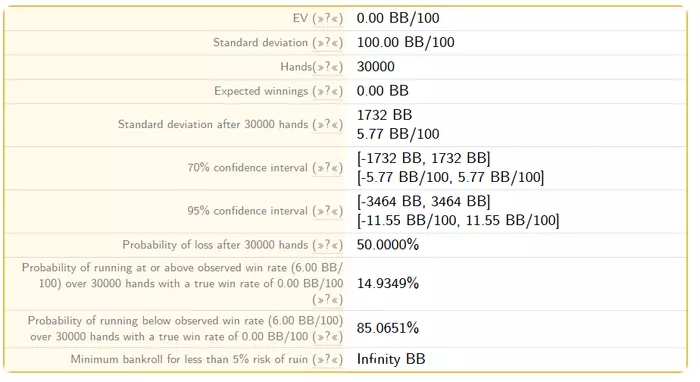Show help for Probability of loss after 30000 hands
This screenshot has height=382, width=700.
pyautogui.click(x=328, y=245)
